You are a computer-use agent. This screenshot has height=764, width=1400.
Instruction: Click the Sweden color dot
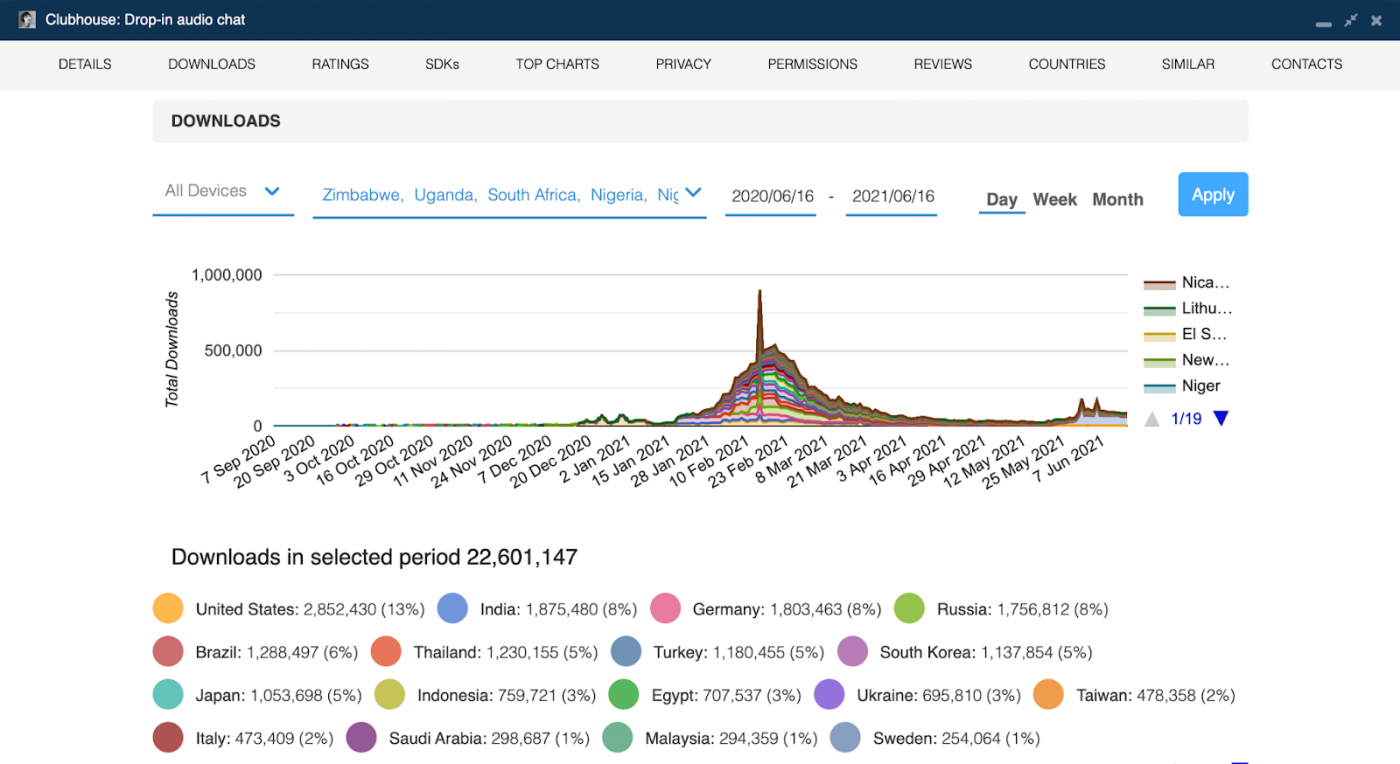pyautogui.click(x=845, y=738)
